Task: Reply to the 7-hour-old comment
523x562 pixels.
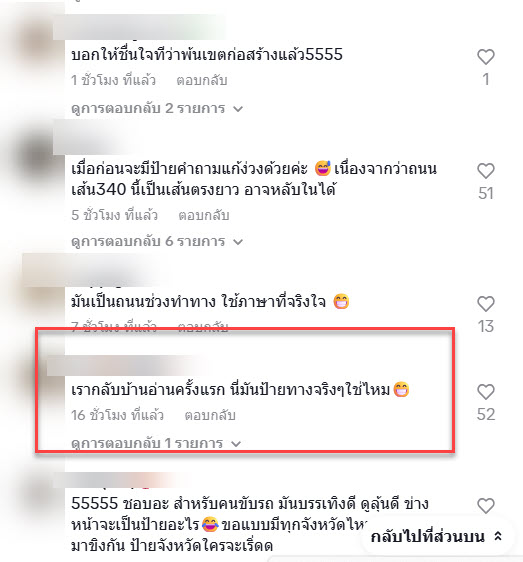Action: (x=203, y=327)
